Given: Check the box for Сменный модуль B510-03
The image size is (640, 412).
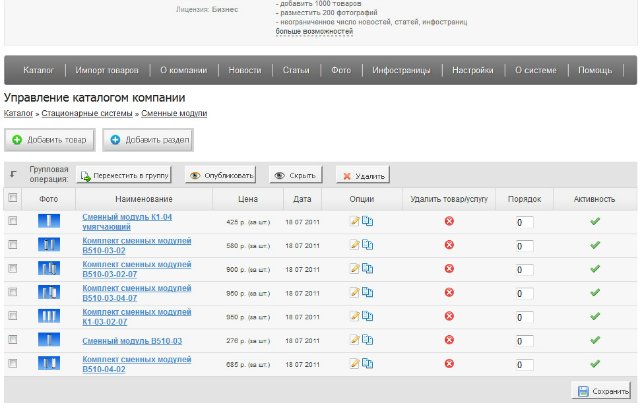Looking at the screenshot, I should pos(12,341).
